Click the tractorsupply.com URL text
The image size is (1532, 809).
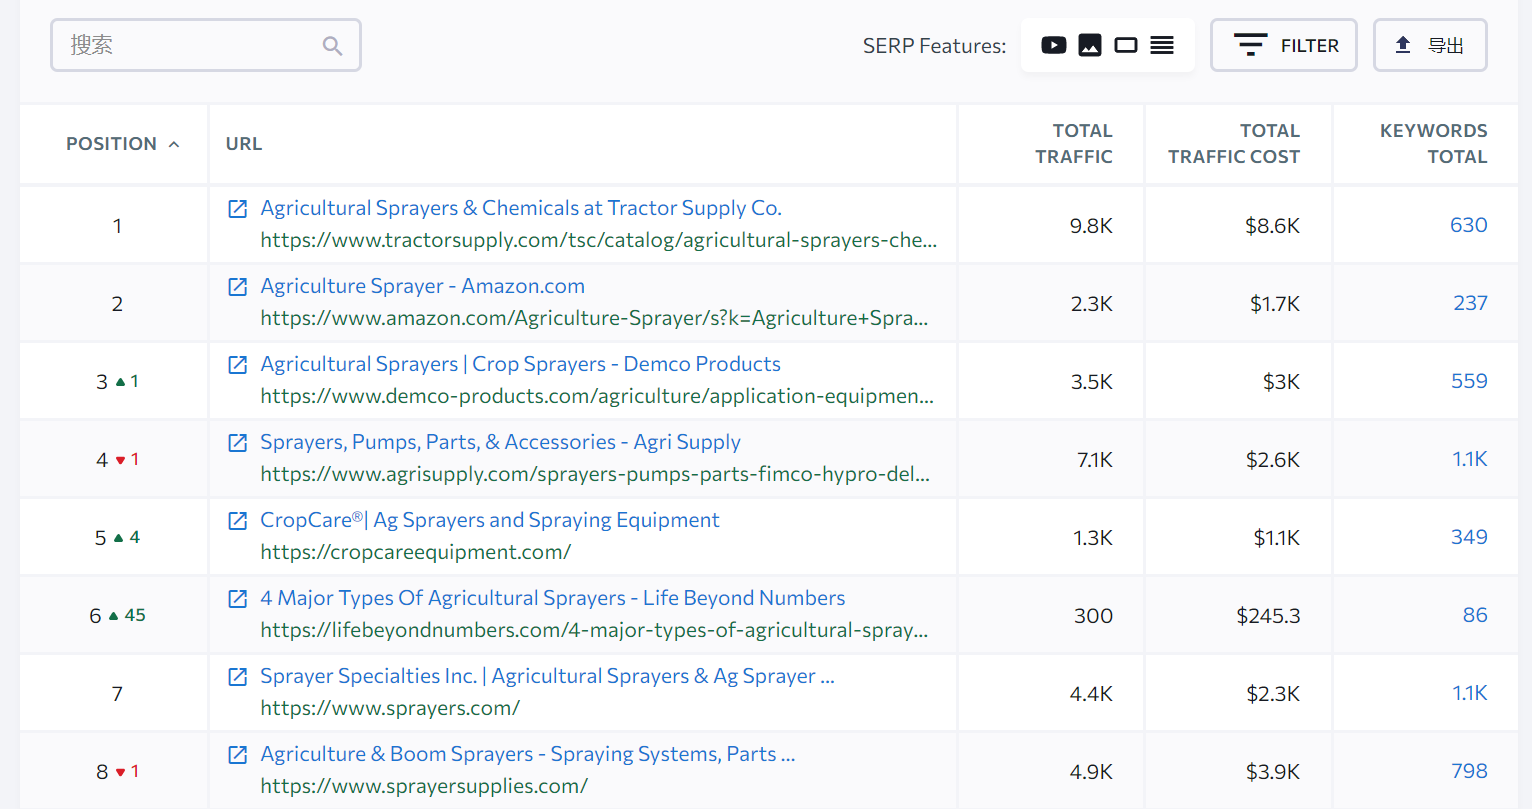[x=598, y=240]
